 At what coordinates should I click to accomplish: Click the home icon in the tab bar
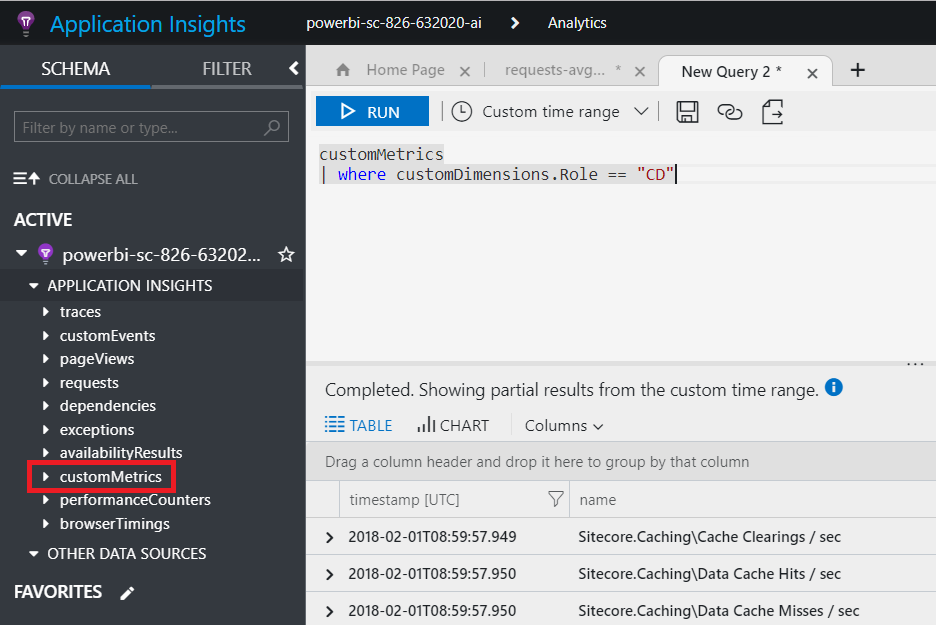click(x=343, y=70)
